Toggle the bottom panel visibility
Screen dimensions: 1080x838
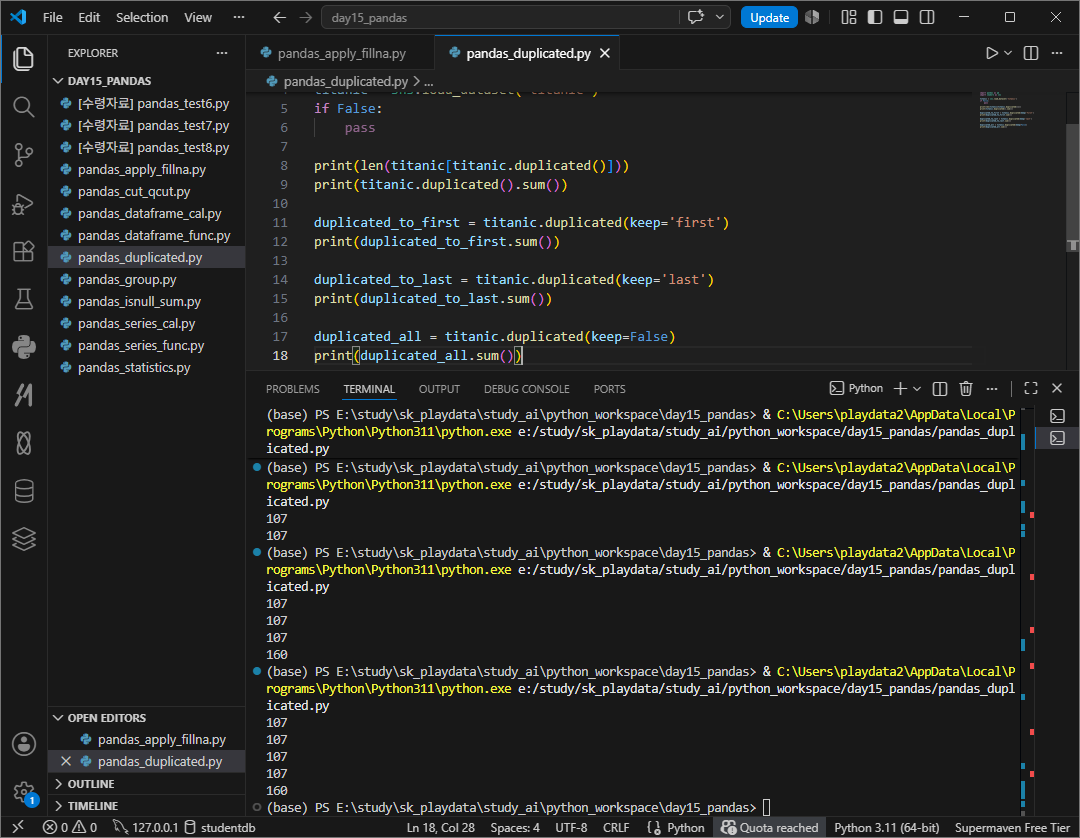coord(901,17)
